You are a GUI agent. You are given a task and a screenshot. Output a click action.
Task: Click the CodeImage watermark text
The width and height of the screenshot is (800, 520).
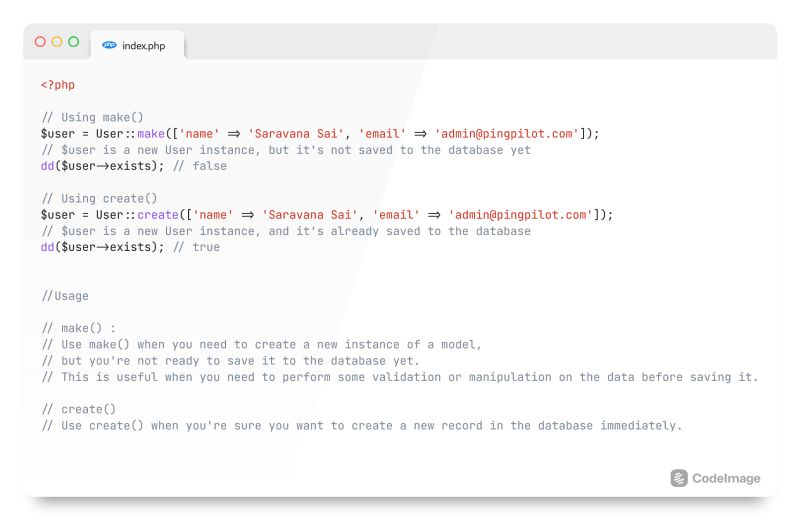pyautogui.click(x=726, y=479)
